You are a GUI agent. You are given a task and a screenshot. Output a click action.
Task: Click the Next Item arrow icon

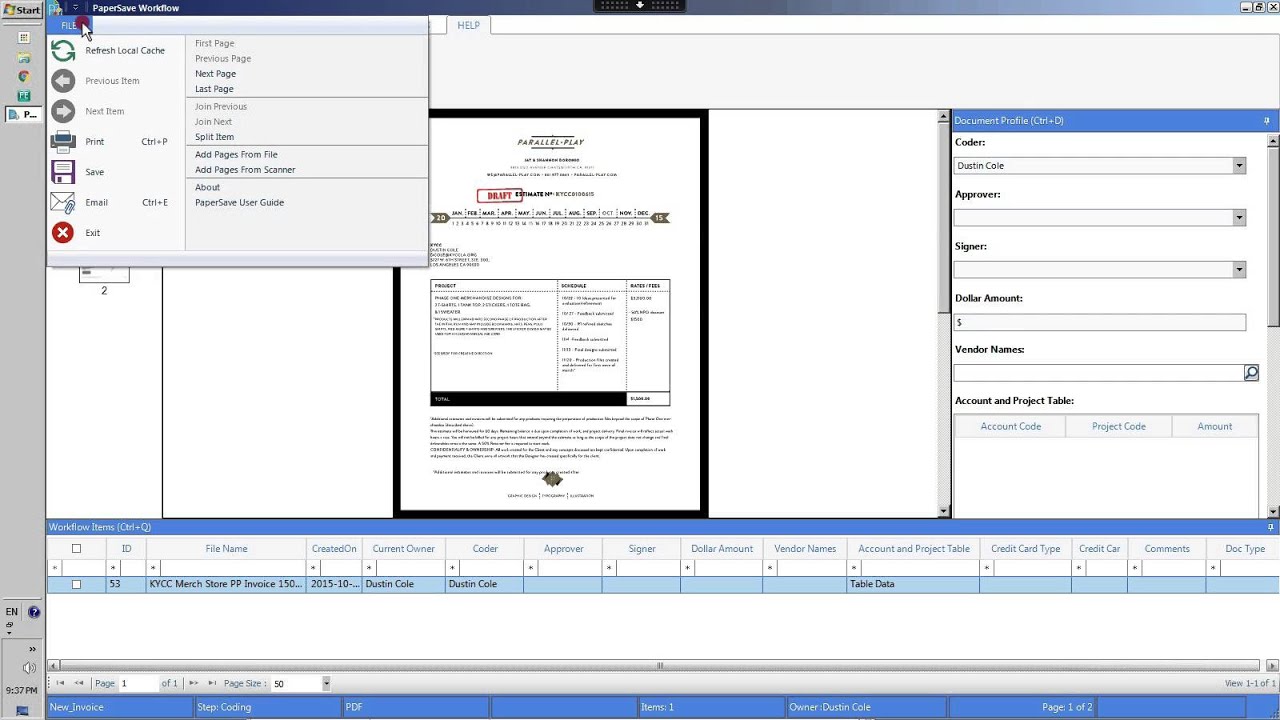63,111
